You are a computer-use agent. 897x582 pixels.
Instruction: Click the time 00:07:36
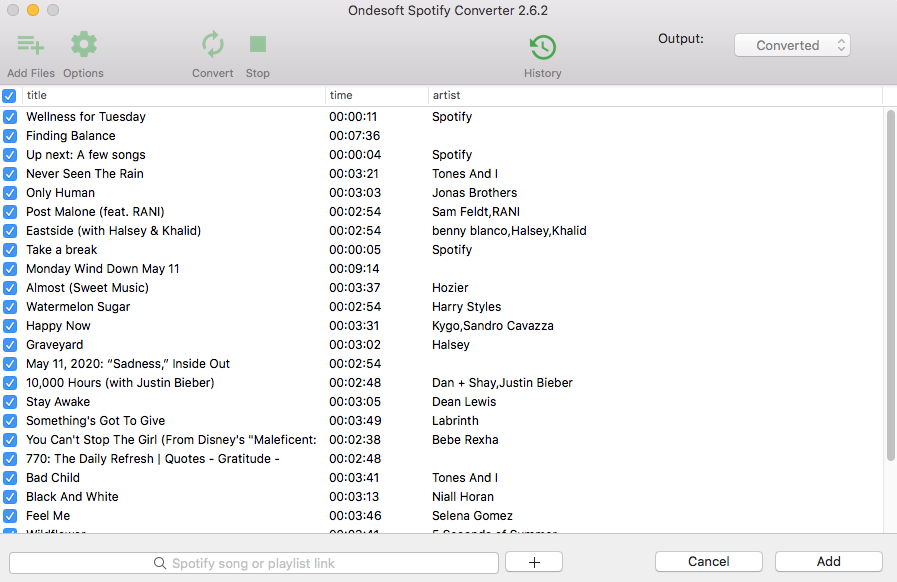[354, 136]
